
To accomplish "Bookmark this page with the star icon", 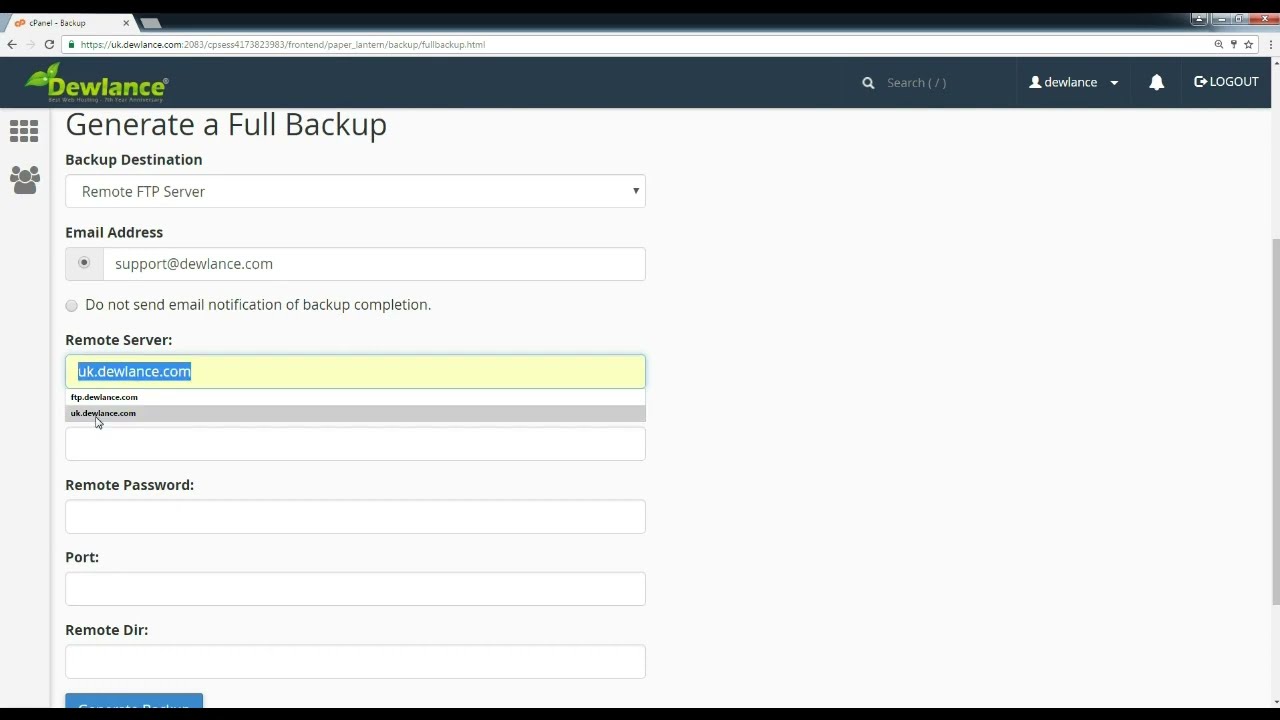I will click(1248, 44).
